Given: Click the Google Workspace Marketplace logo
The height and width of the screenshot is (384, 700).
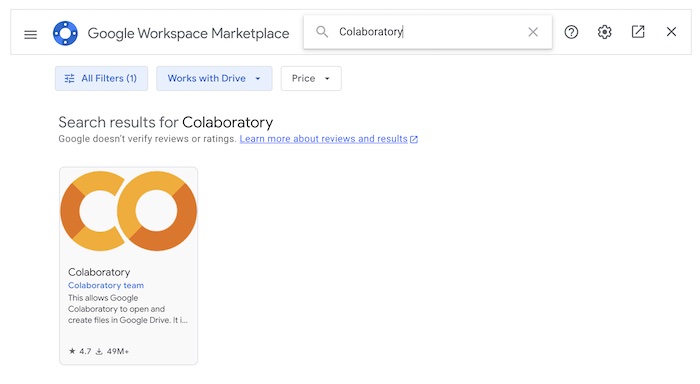Looking at the screenshot, I should (65, 33).
